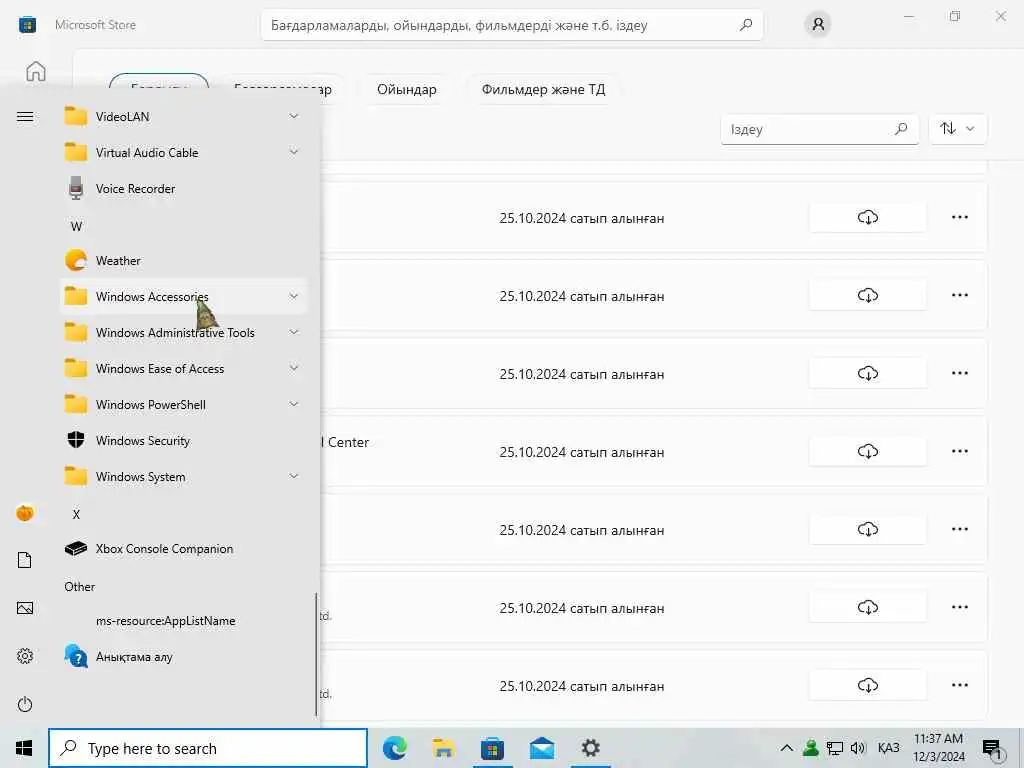Image resolution: width=1024 pixels, height=768 pixels.
Task: Open the Virtual Audio Cable folder
Action: point(183,152)
